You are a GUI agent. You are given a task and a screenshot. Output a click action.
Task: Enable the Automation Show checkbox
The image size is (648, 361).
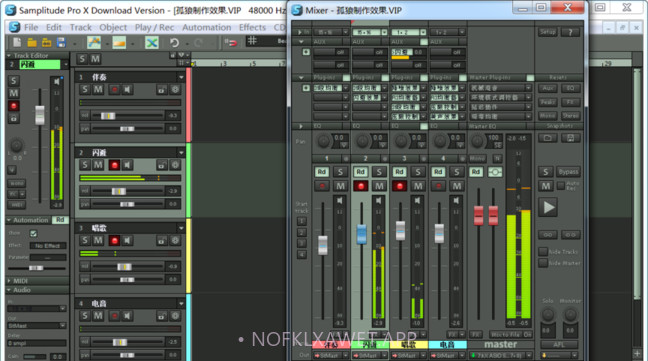33,233
